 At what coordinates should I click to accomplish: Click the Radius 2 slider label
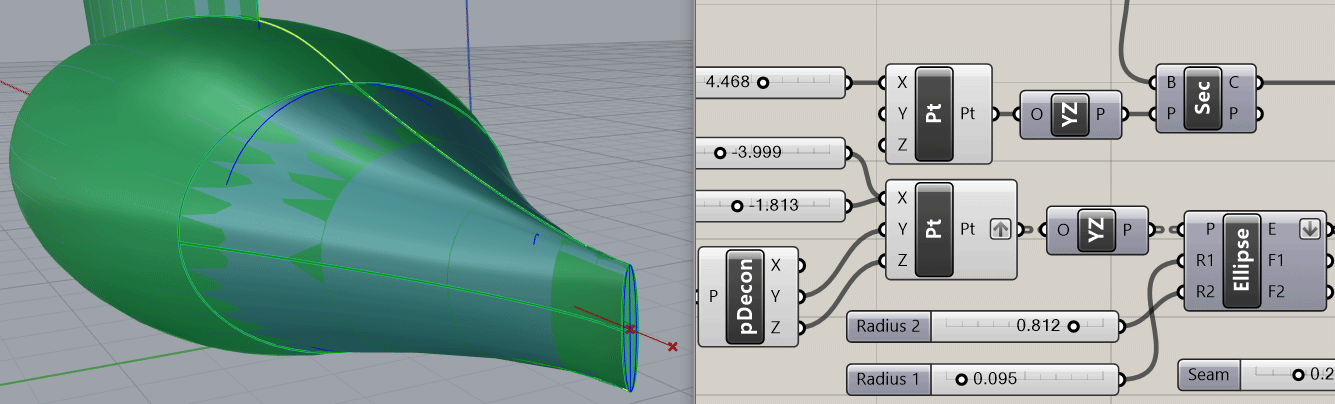pyautogui.click(x=888, y=326)
